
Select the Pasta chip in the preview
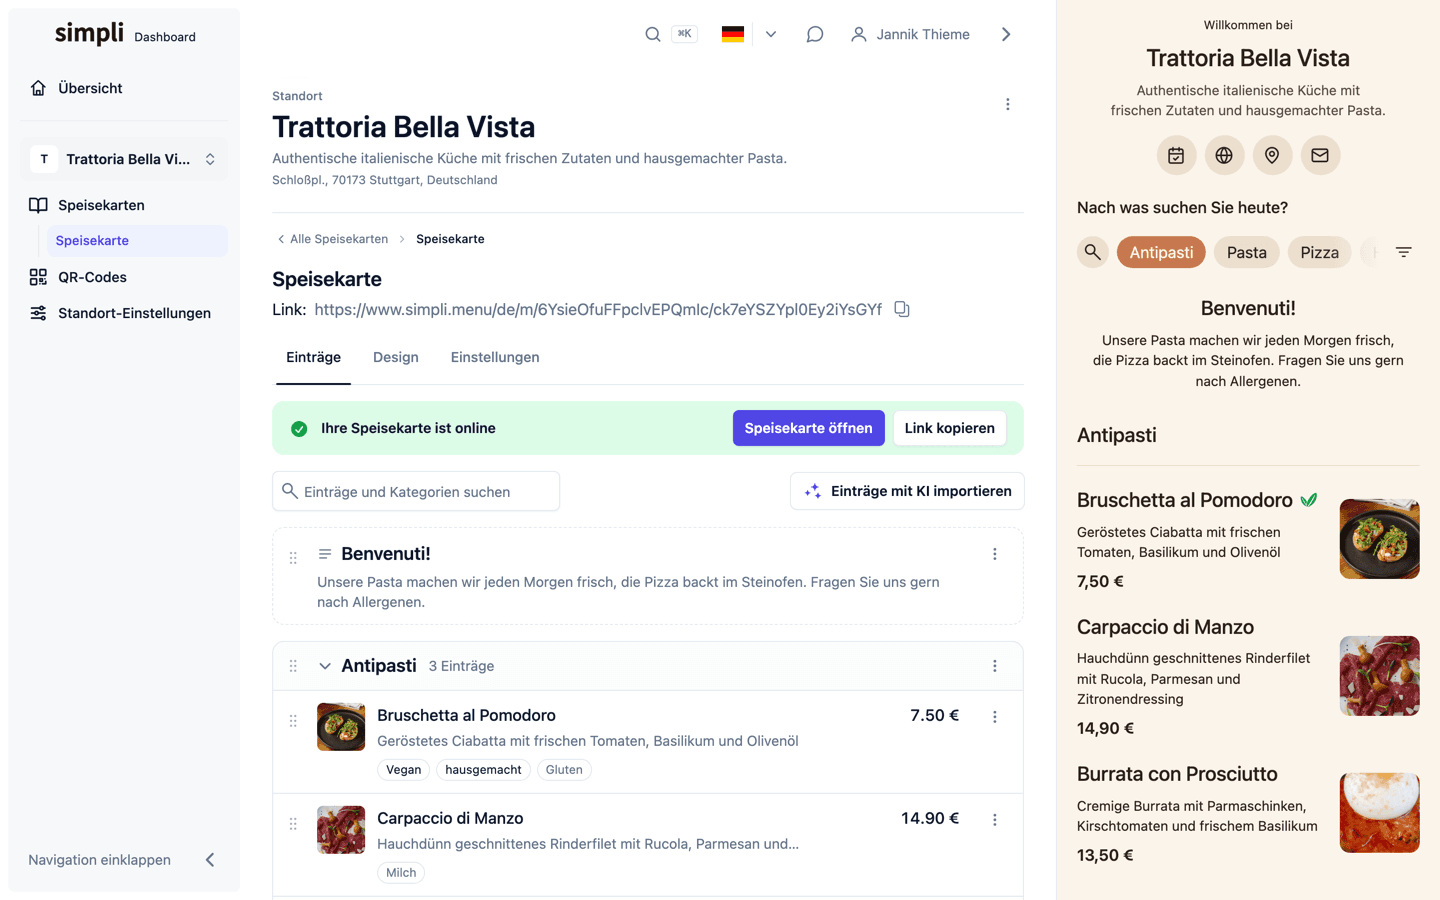pos(1247,252)
